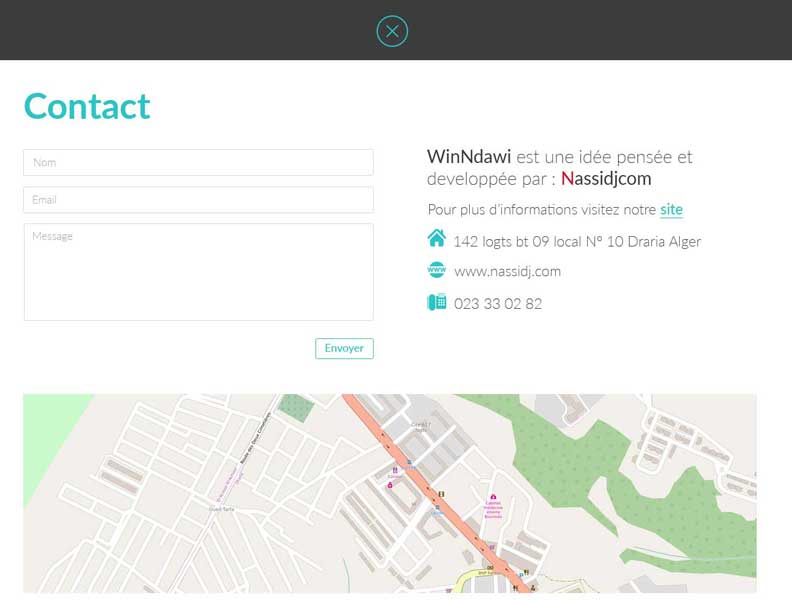792x600 pixels.
Task: Focus the Email input field
Action: [x=199, y=200]
